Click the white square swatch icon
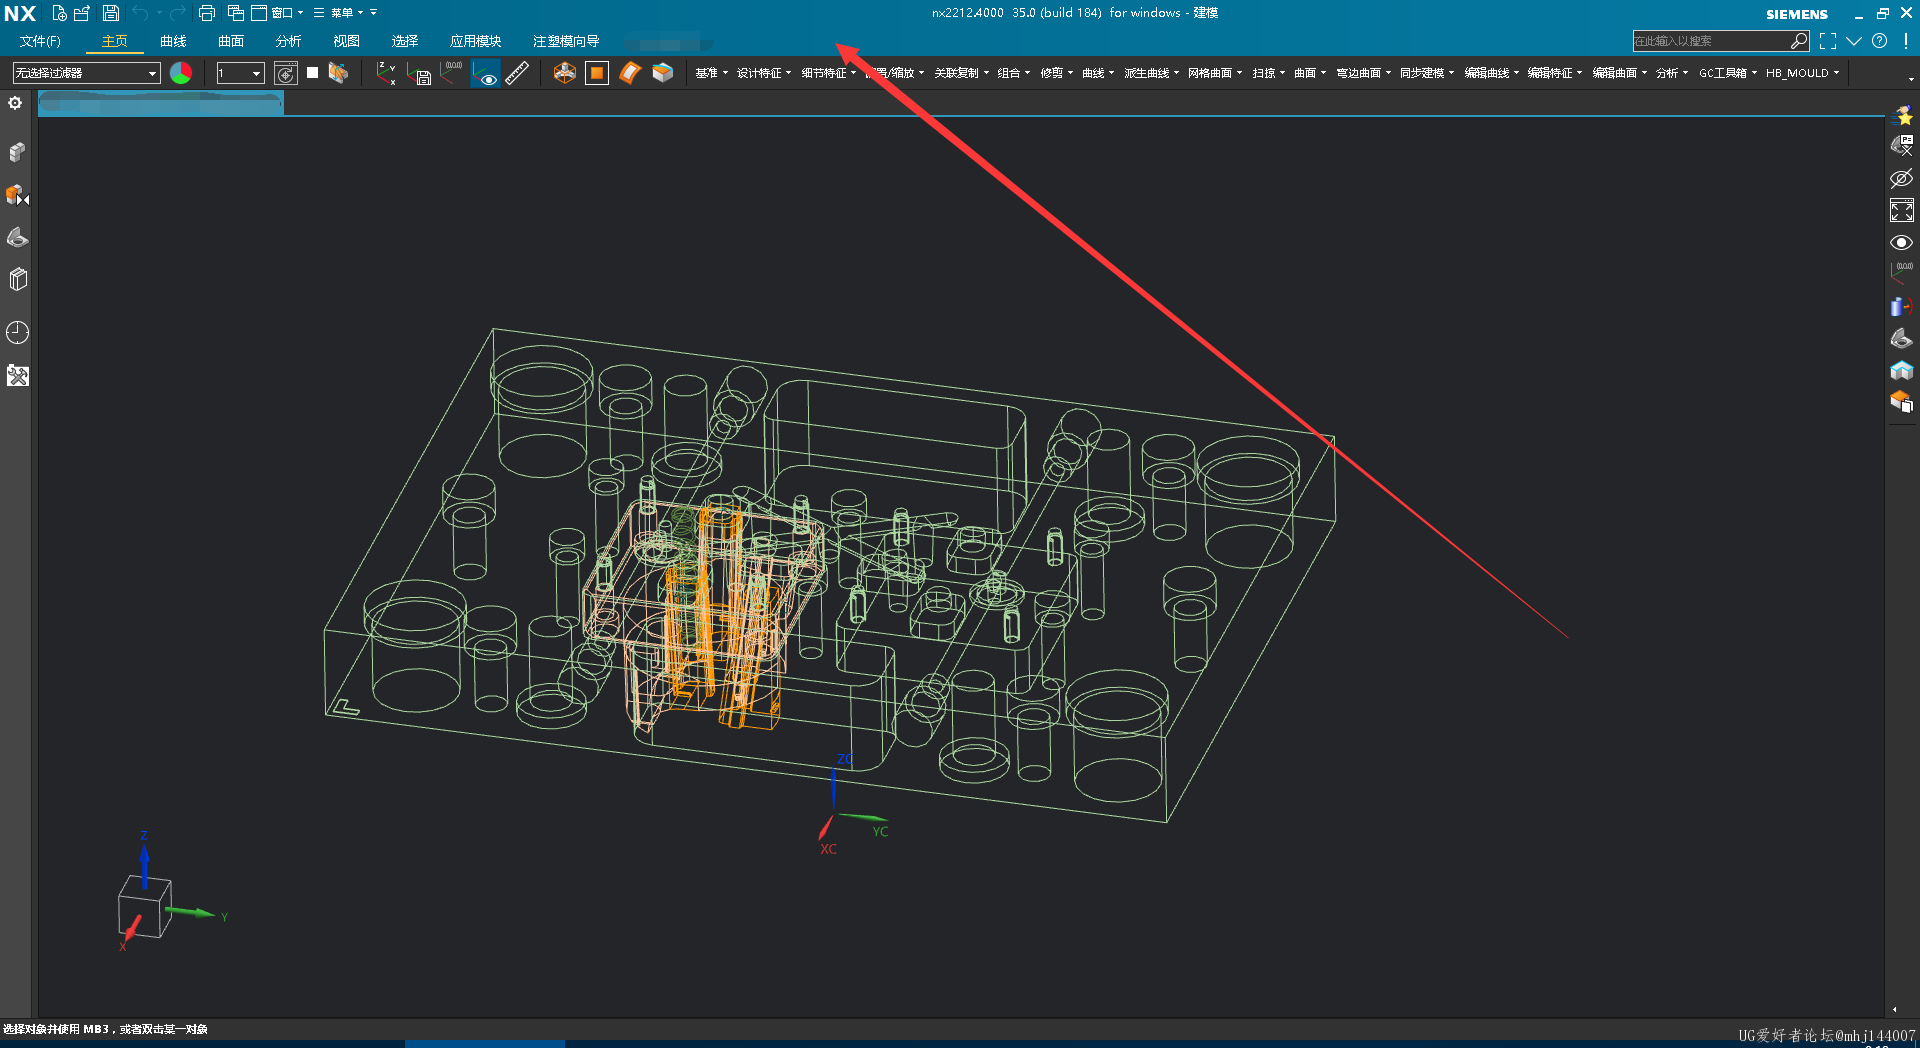Image resolution: width=1920 pixels, height=1048 pixels. tap(312, 72)
